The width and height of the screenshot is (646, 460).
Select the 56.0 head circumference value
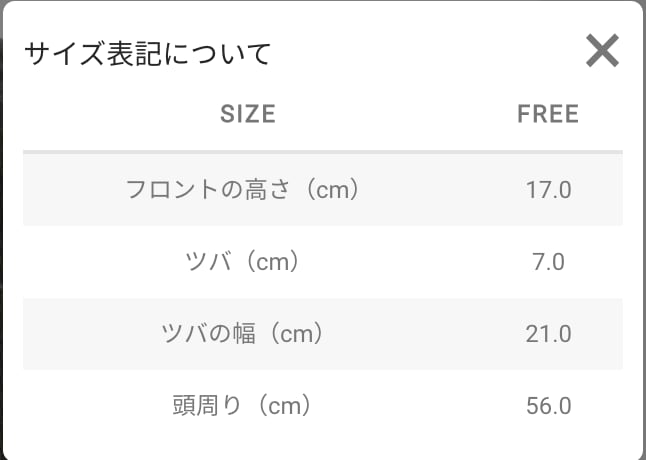[548, 406]
